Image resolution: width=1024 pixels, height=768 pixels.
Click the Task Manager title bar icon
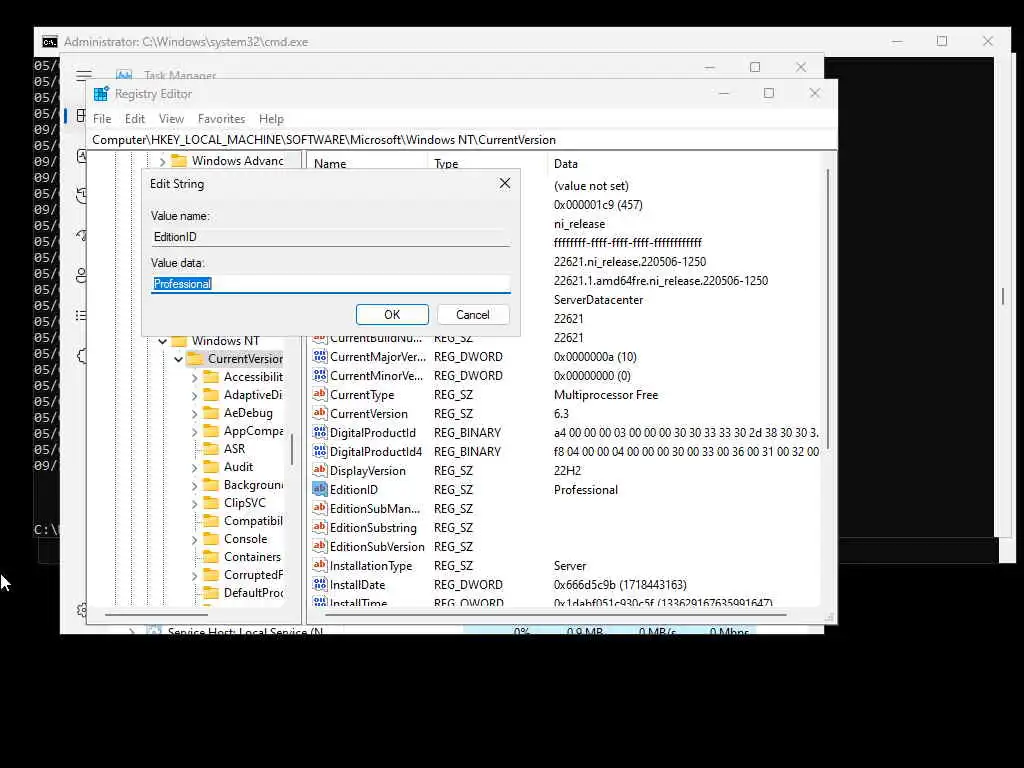coord(124,75)
